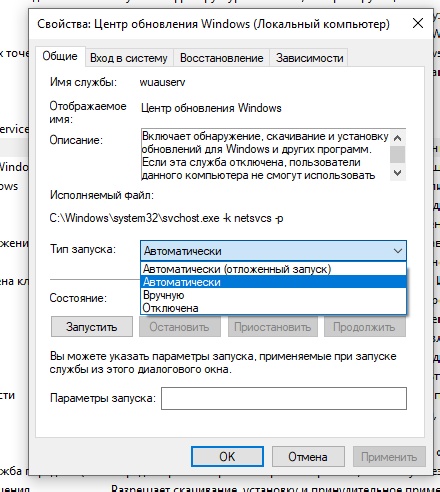Image resolution: width=440 pixels, height=492 pixels.
Task: Click display name Центр обновления Windows
Action: (211, 108)
